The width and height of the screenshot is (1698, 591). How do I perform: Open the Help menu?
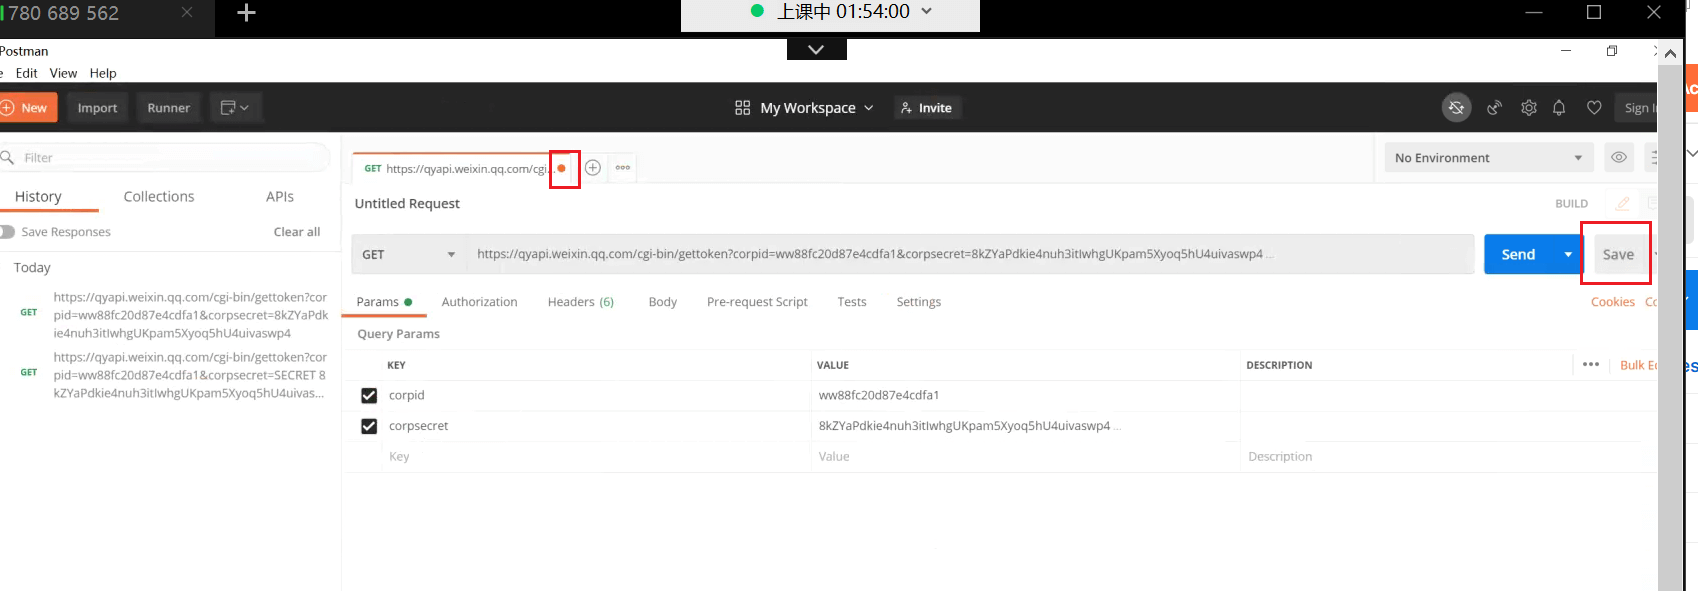[x=103, y=73]
